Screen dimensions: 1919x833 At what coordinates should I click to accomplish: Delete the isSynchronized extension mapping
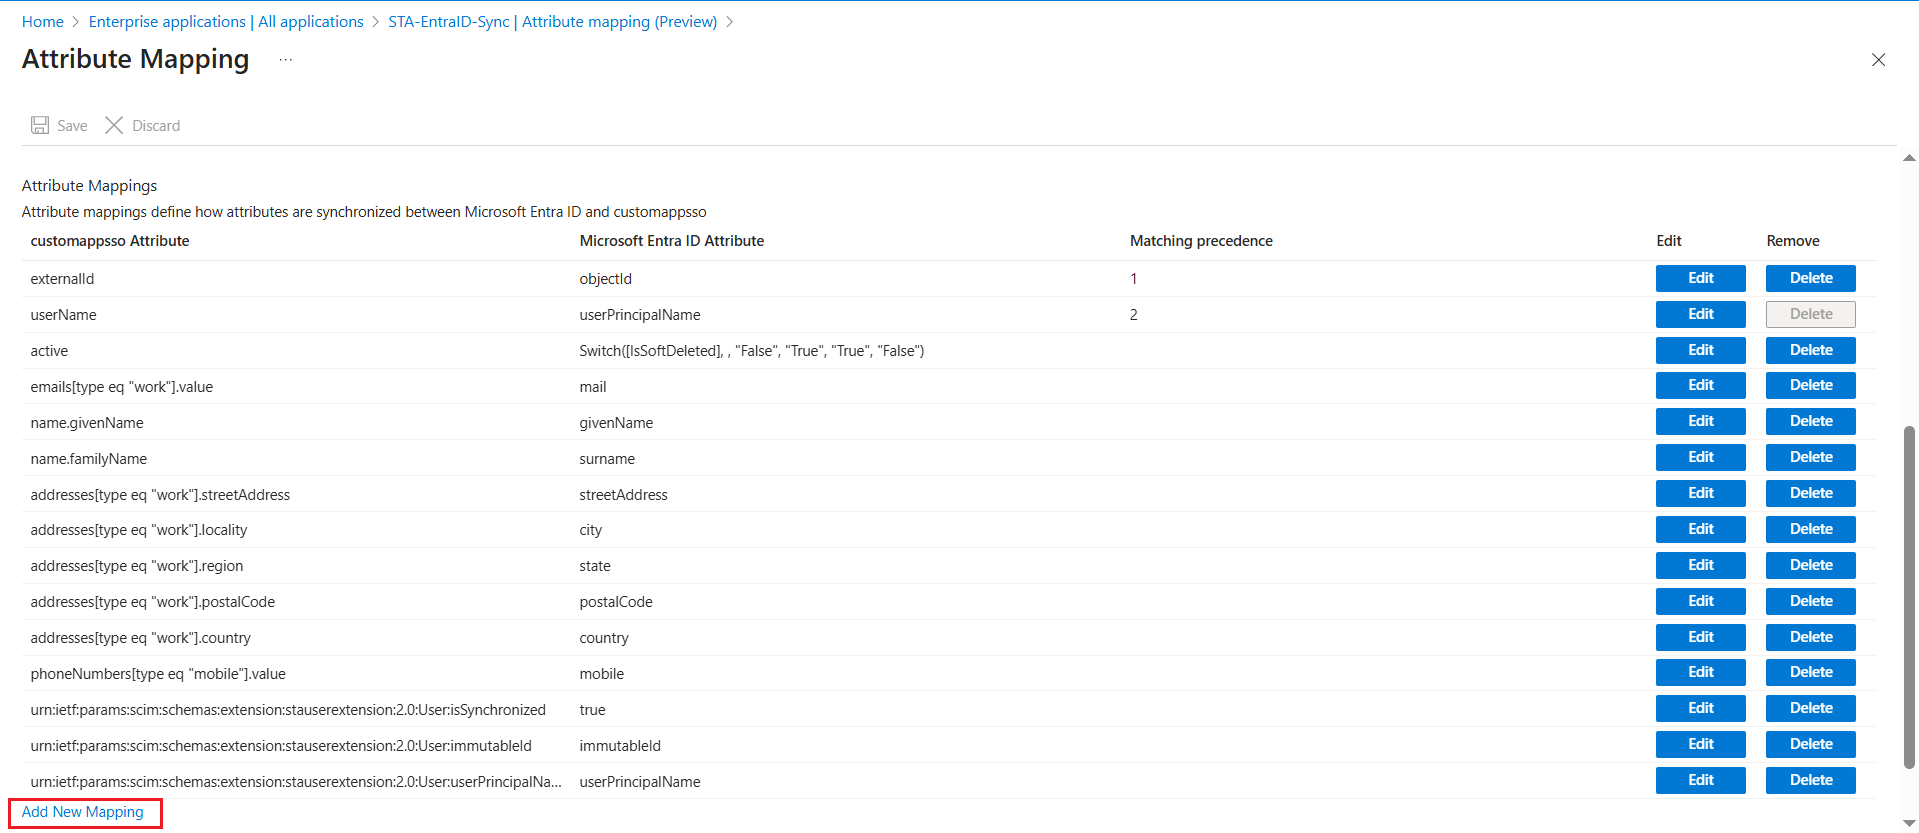[x=1810, y=708]
